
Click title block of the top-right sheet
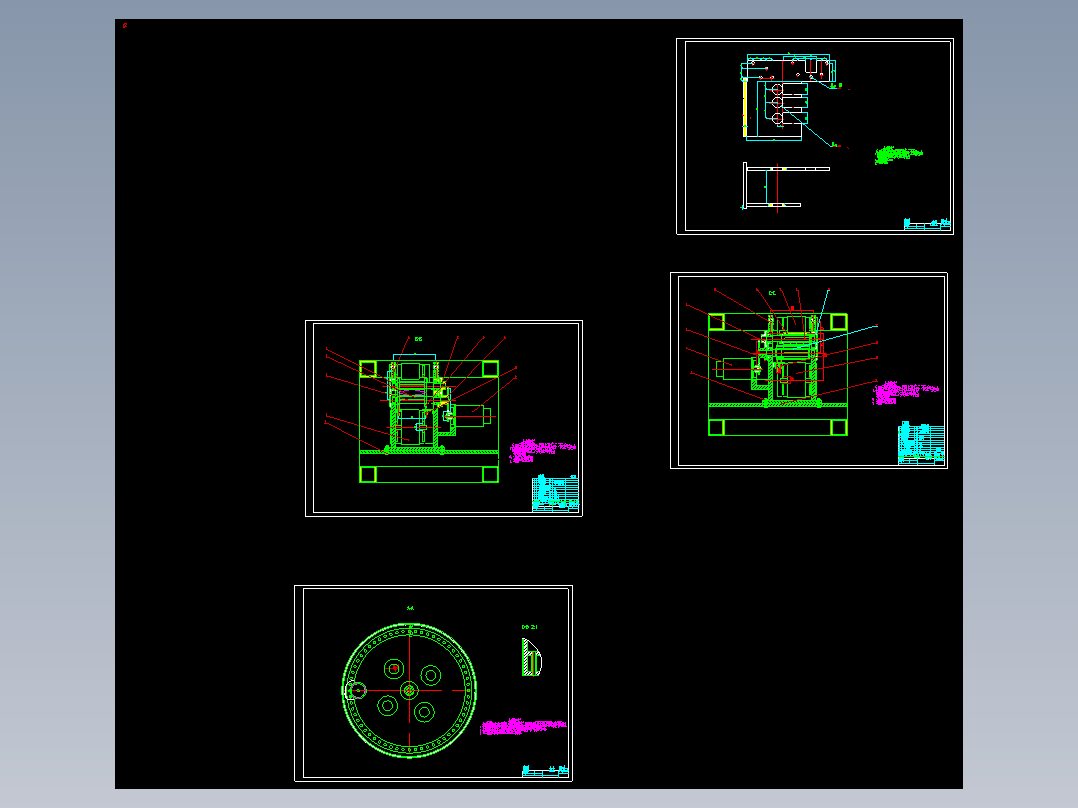tap(927, 224)
